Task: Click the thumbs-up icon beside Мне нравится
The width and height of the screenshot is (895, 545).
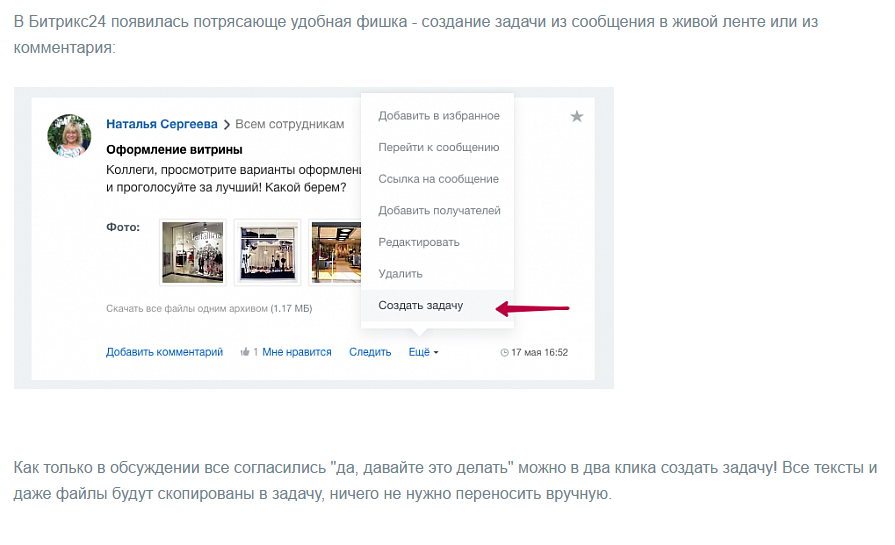Action: tap(245, 352)
